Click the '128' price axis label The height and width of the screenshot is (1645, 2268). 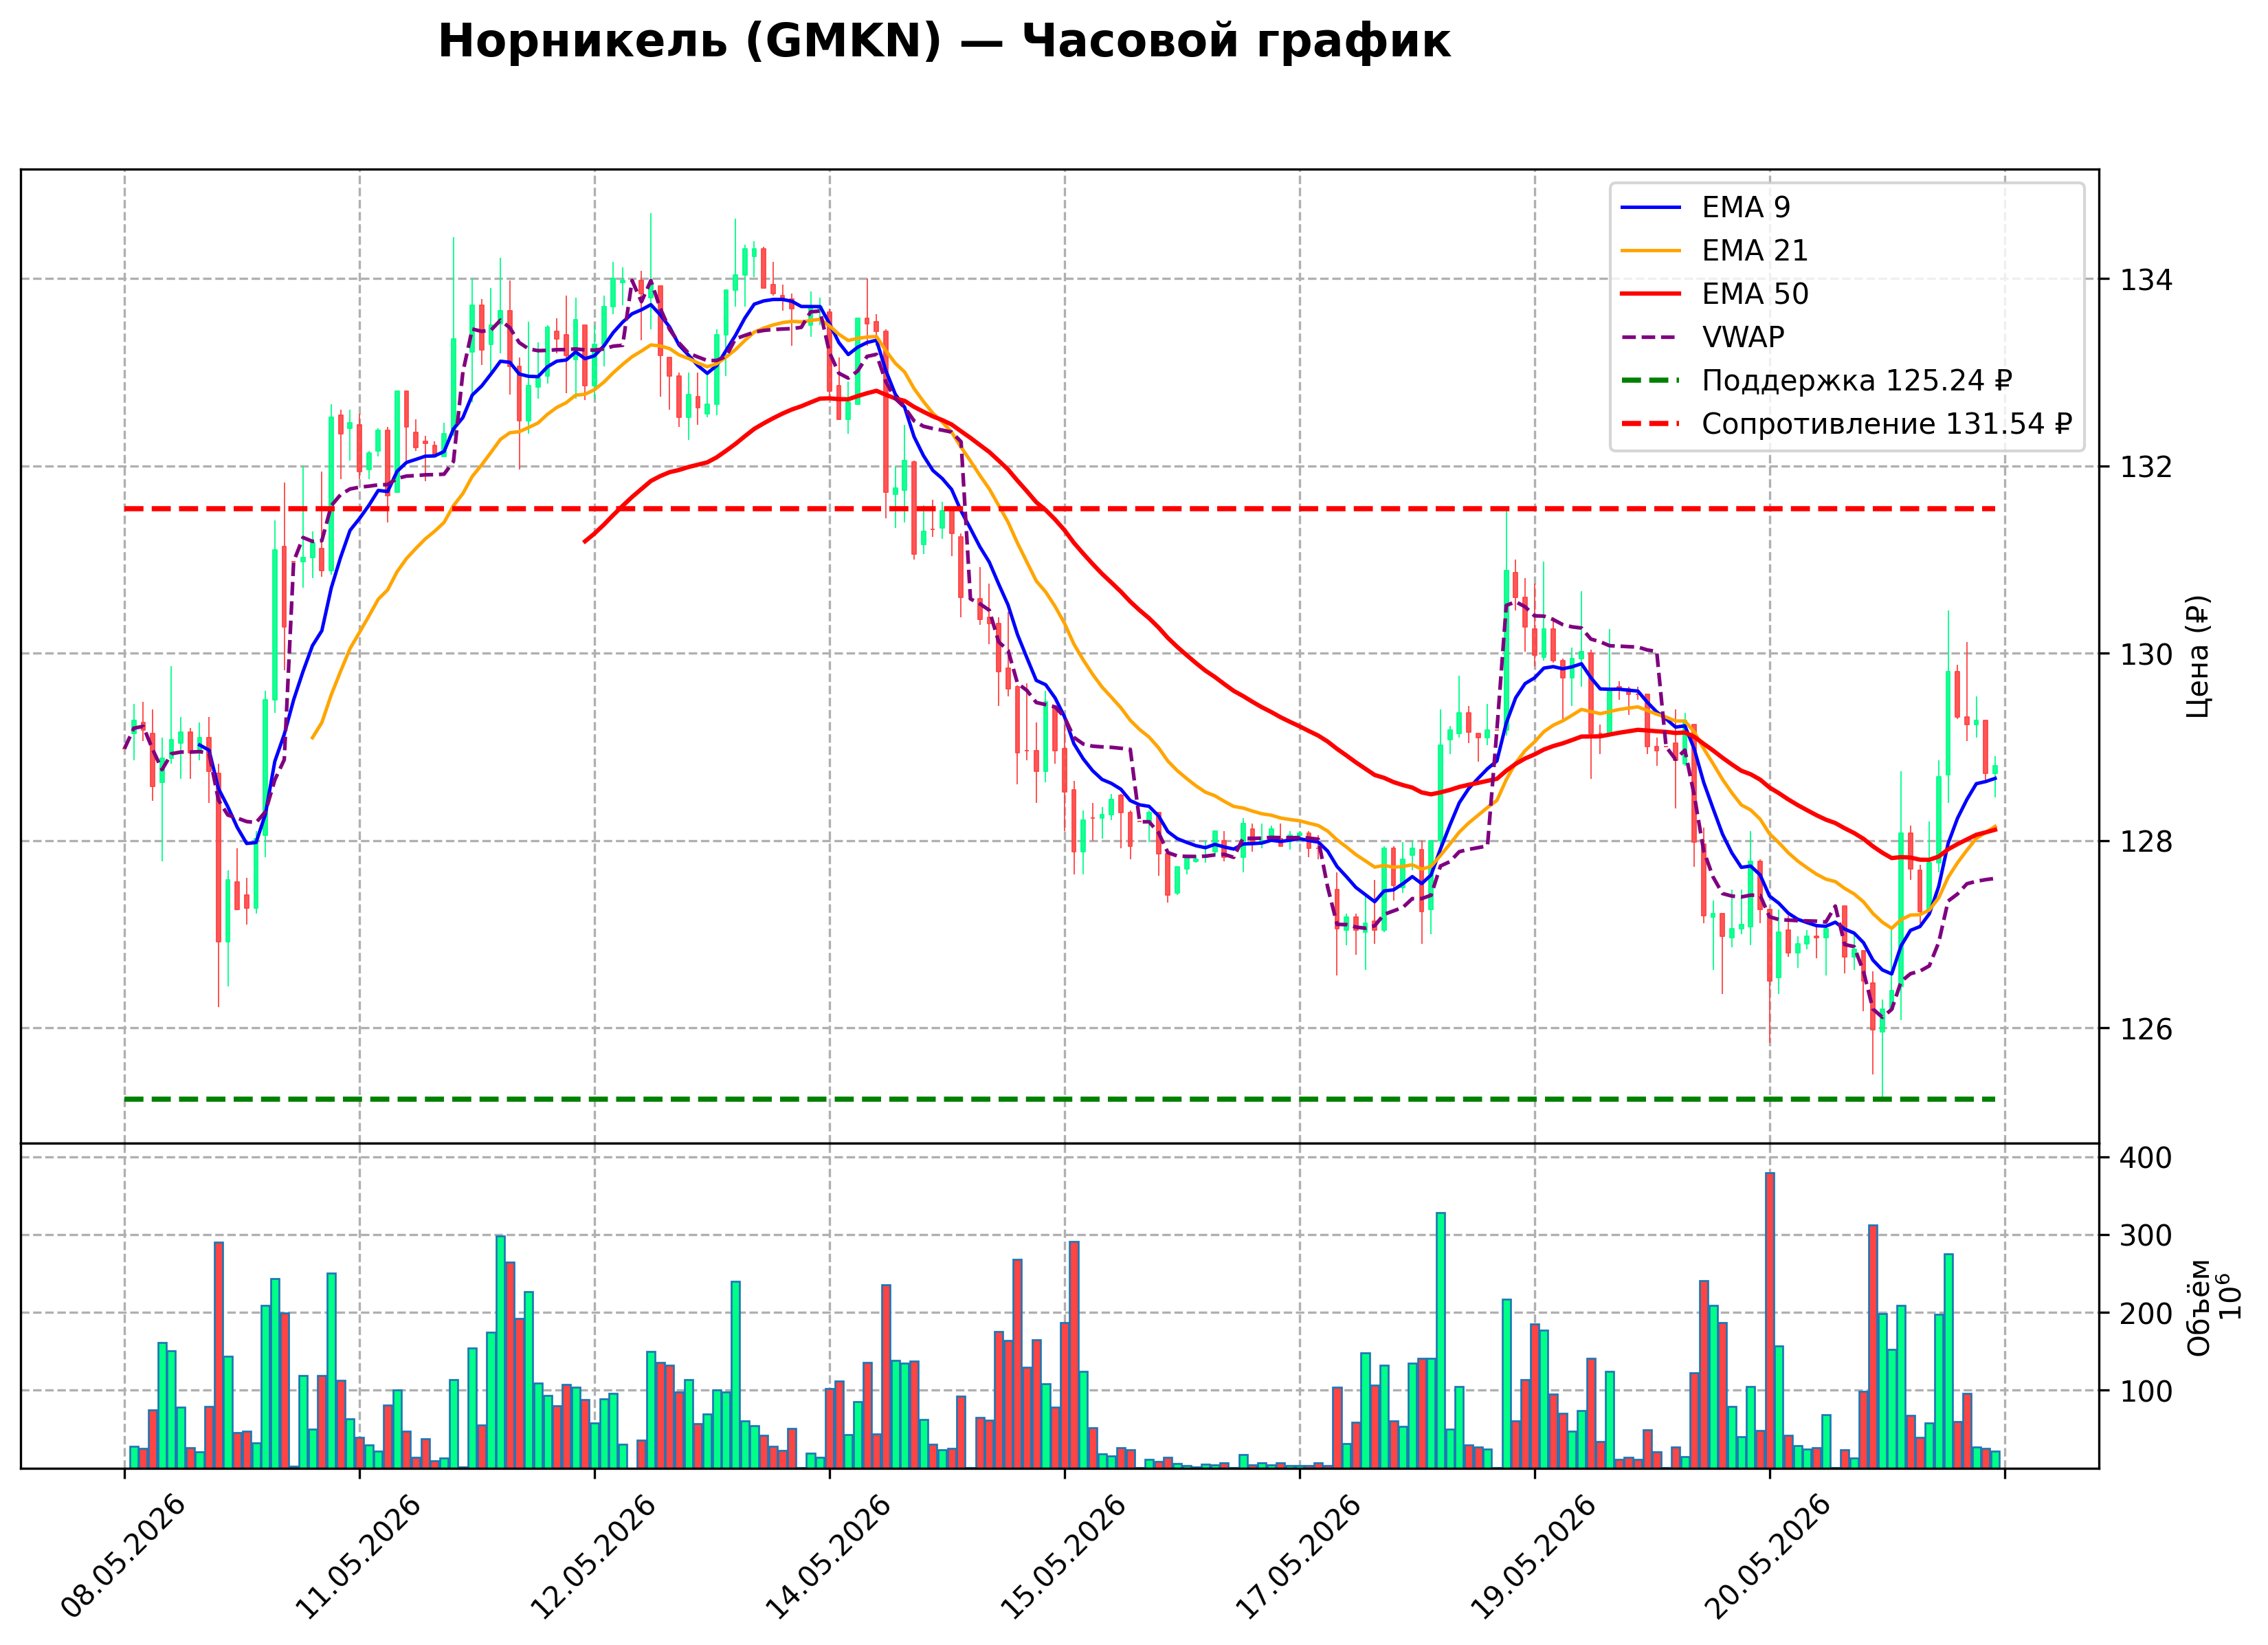(2147, 841)
